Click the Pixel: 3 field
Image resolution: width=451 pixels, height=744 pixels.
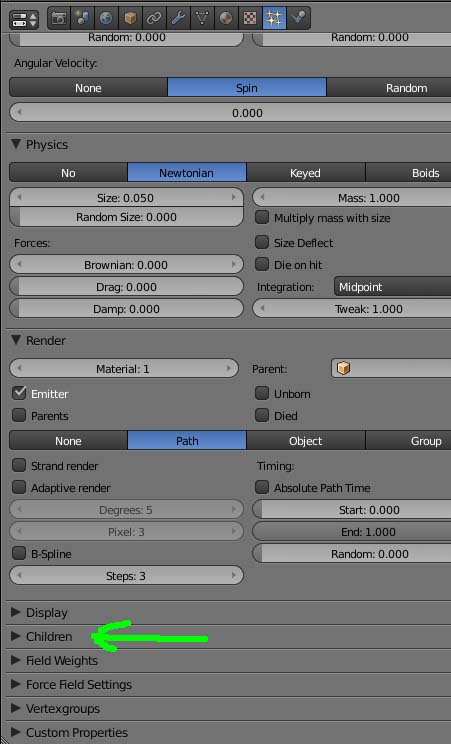[126, 531]
